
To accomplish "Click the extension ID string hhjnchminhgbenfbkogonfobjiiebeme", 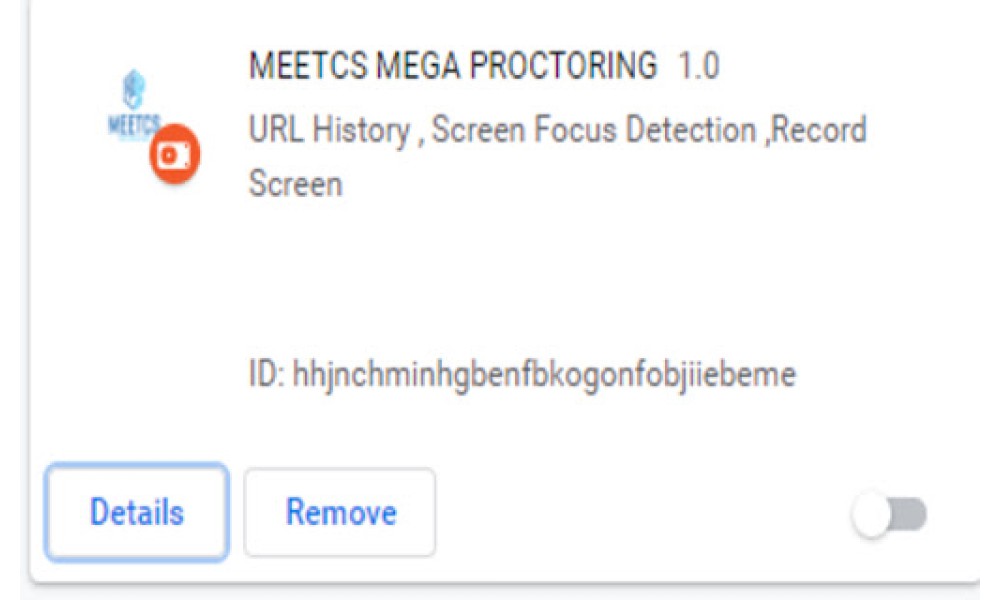I will point(544,375).
